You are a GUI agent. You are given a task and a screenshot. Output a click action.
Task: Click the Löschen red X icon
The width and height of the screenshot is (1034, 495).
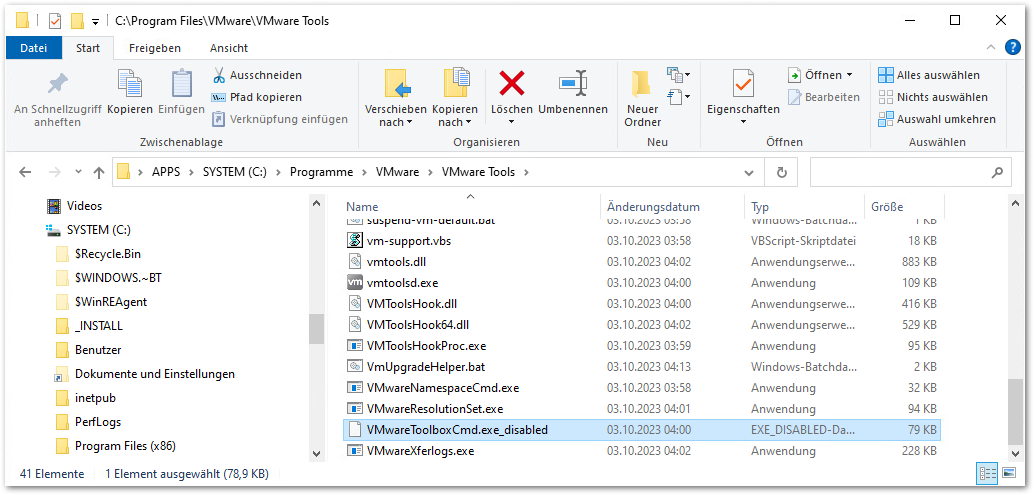click(512, 83)
